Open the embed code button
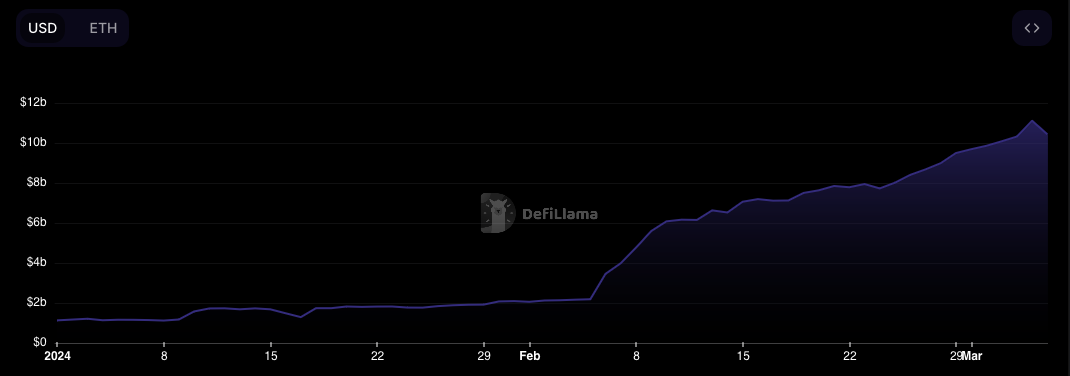 (x=1032, y=28)
